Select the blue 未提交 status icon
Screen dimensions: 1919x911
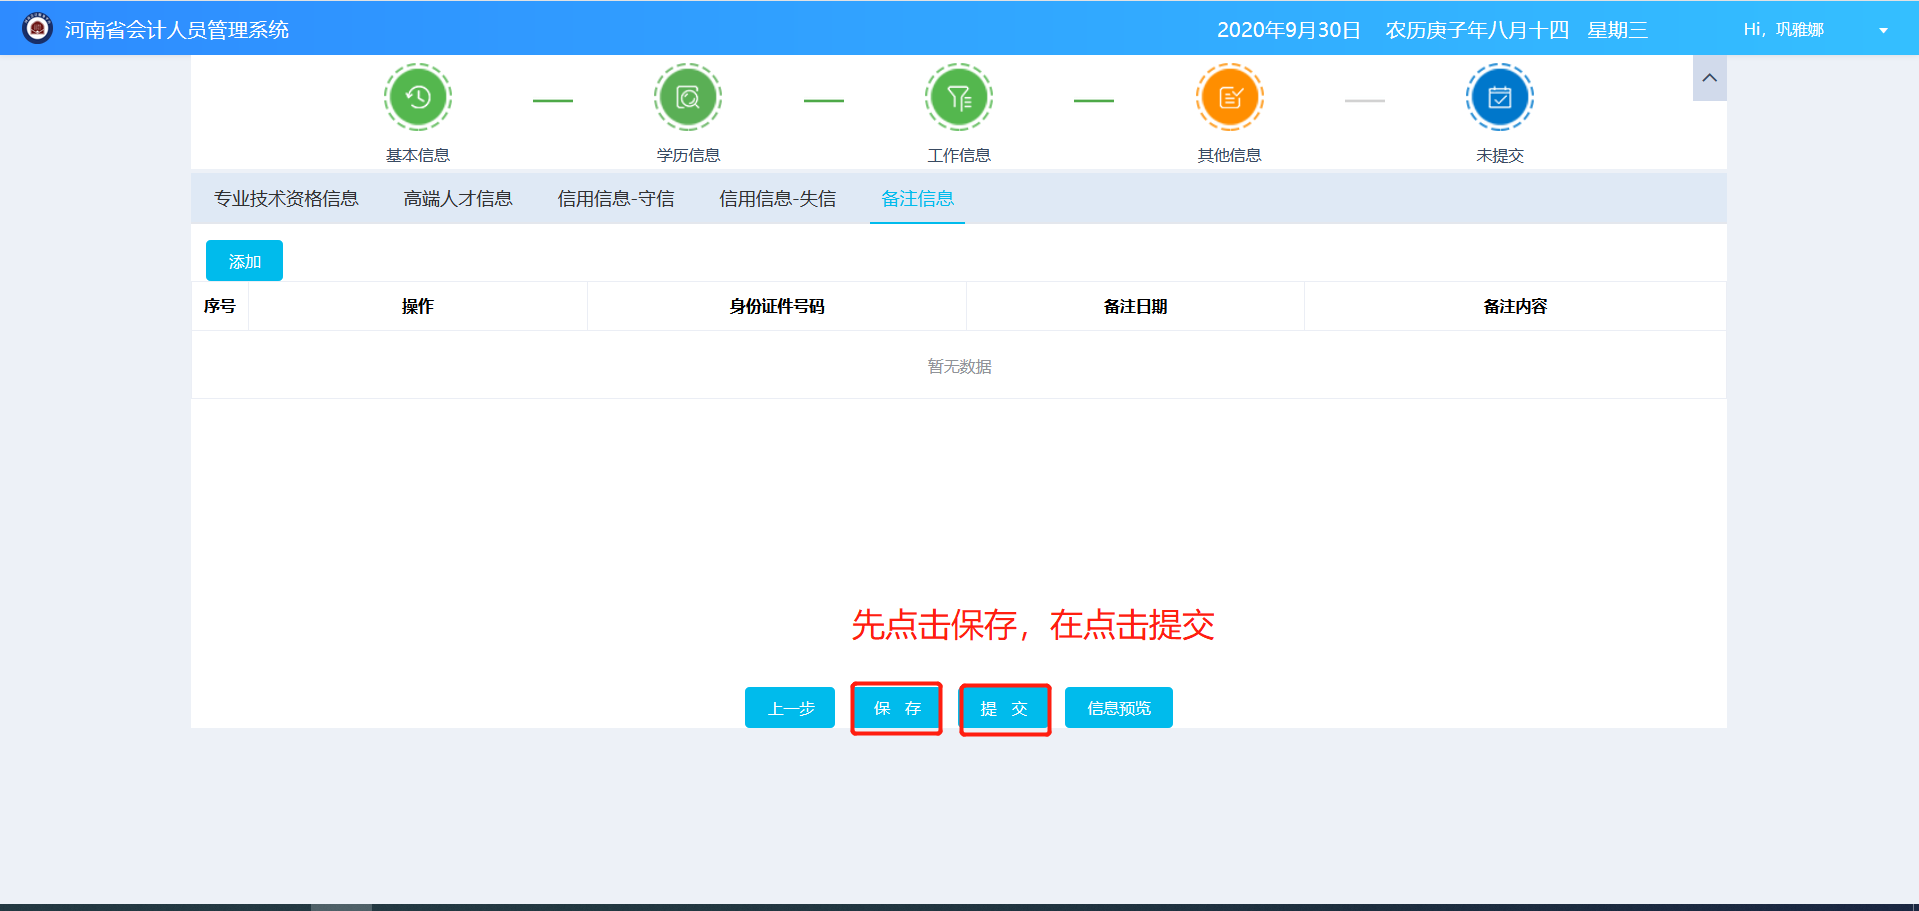pos(1499,96)
